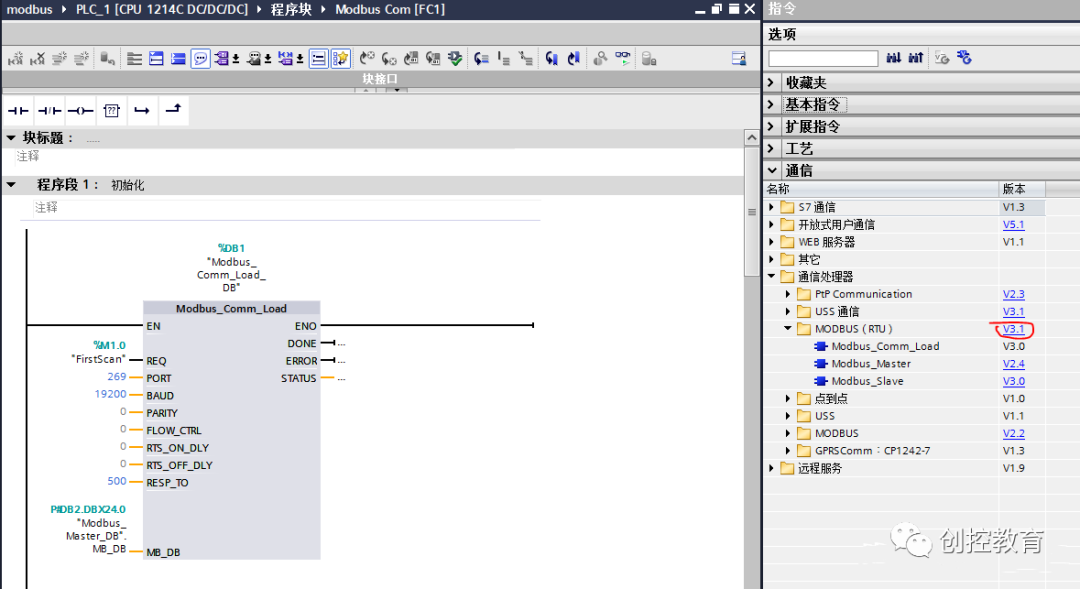
Task: Click the Modbus_Slave instruction icon in tree
Action: tap(821, 381)
